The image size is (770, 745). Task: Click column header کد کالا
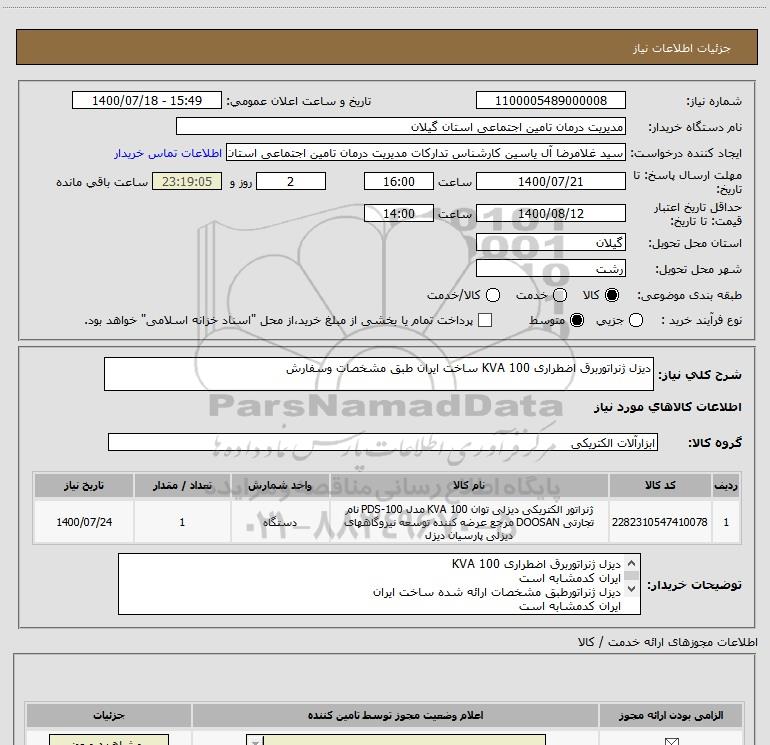[x=660, y=486]
